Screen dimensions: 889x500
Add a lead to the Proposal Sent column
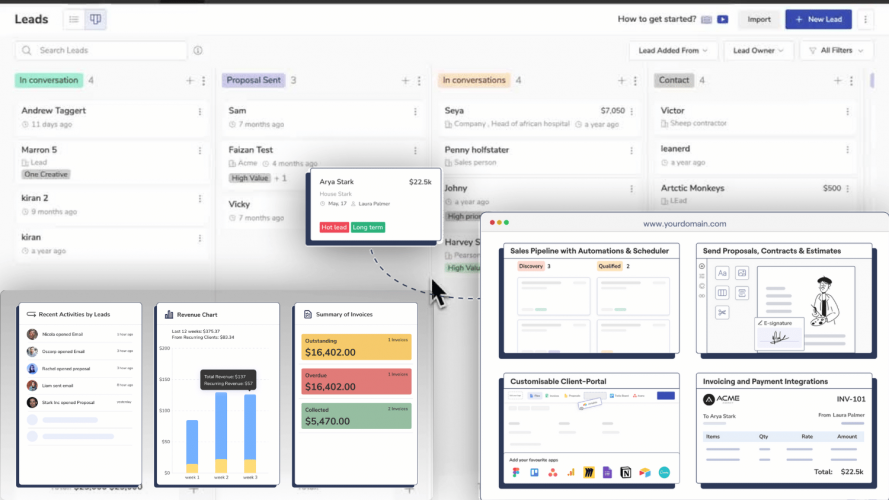405,80
